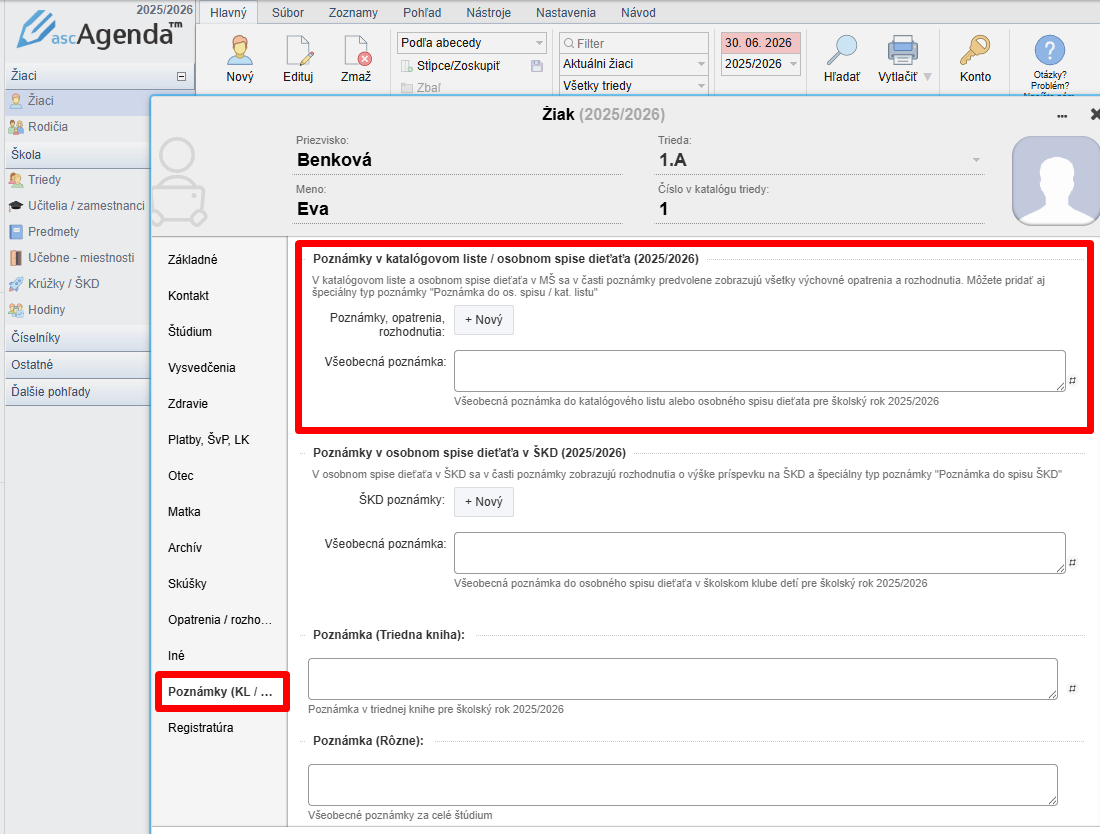Click the save disk icon beside Stĺpce/Zoskupiť
Viewport: 1100px width, 834px height.
pos(537,66)
